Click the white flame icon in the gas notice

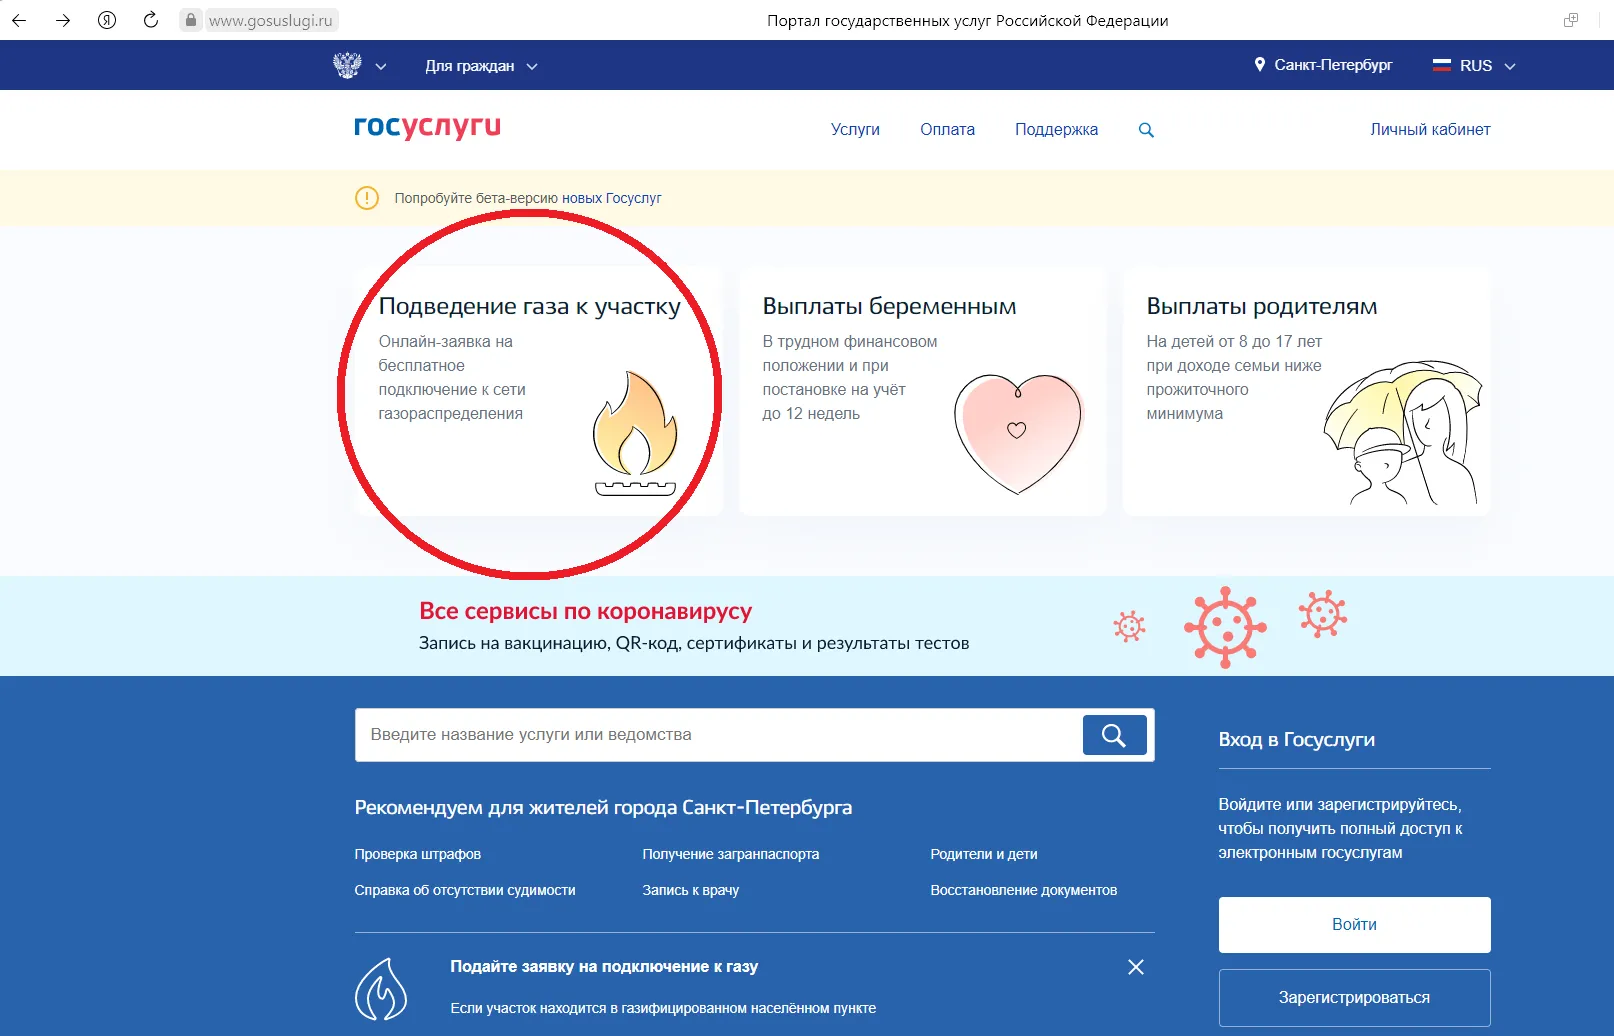pos(381,989)
